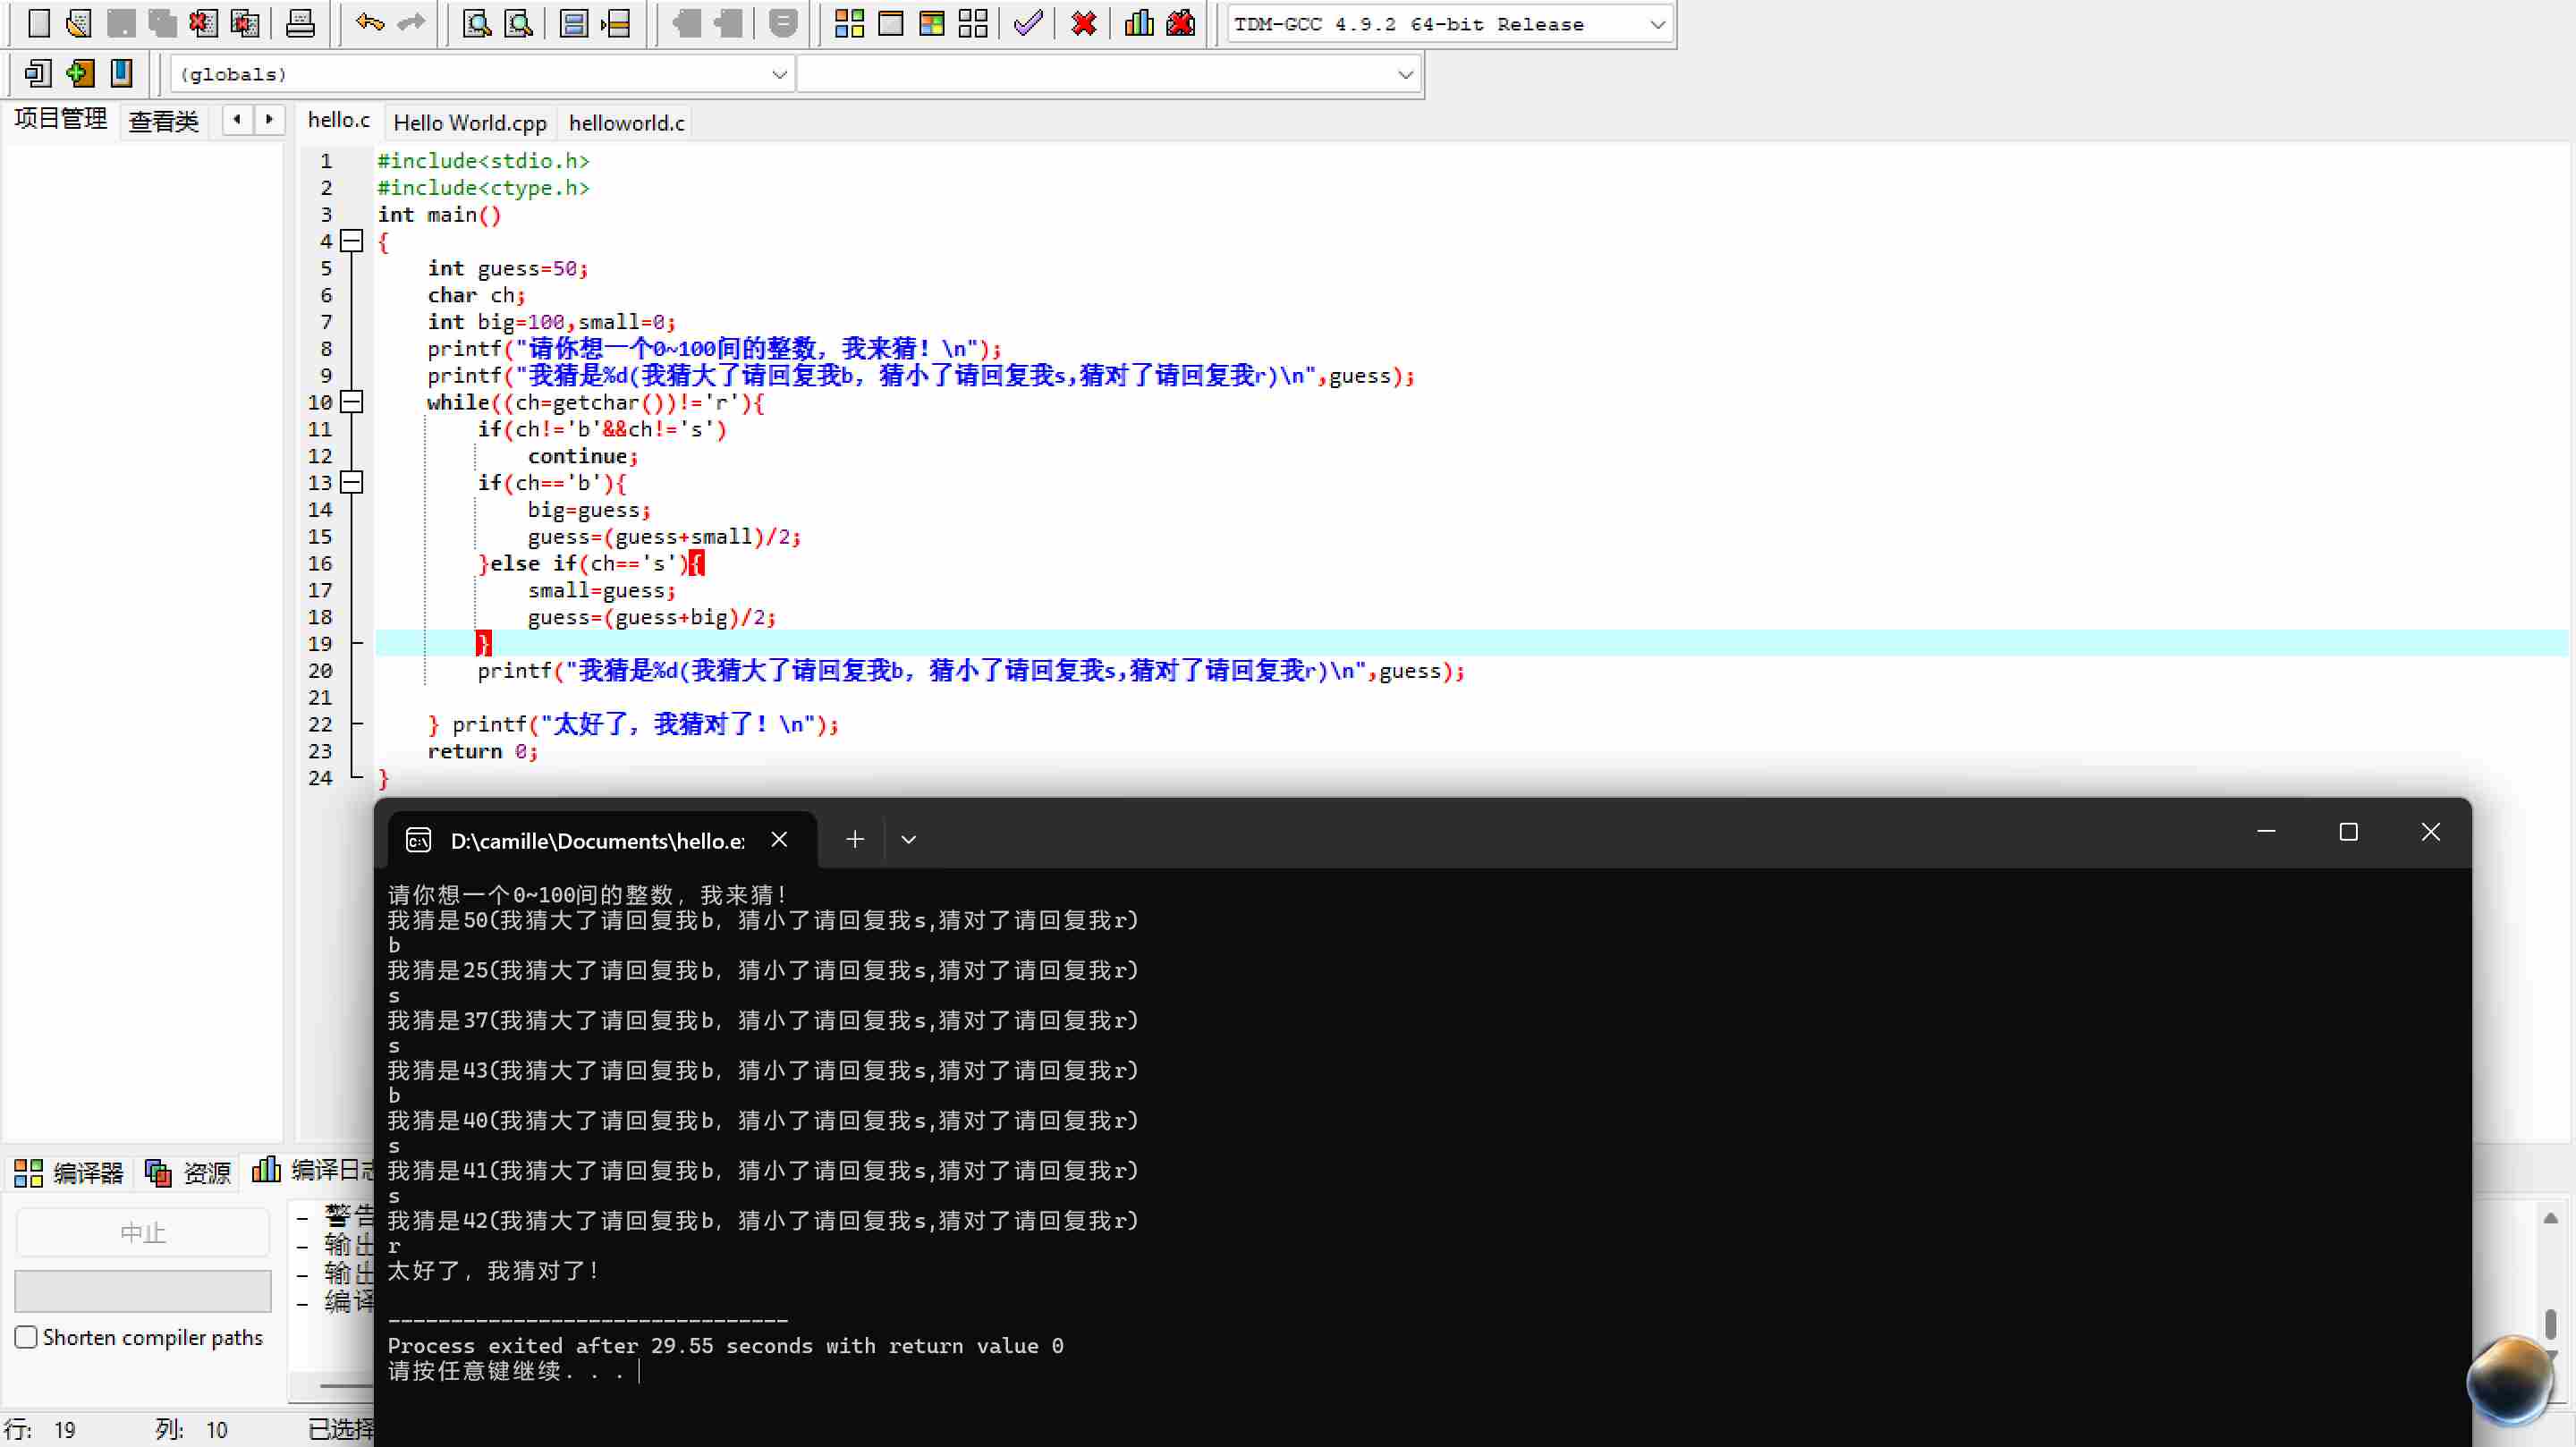Collapse the code fold at line 13

click(x=351, y=483)
